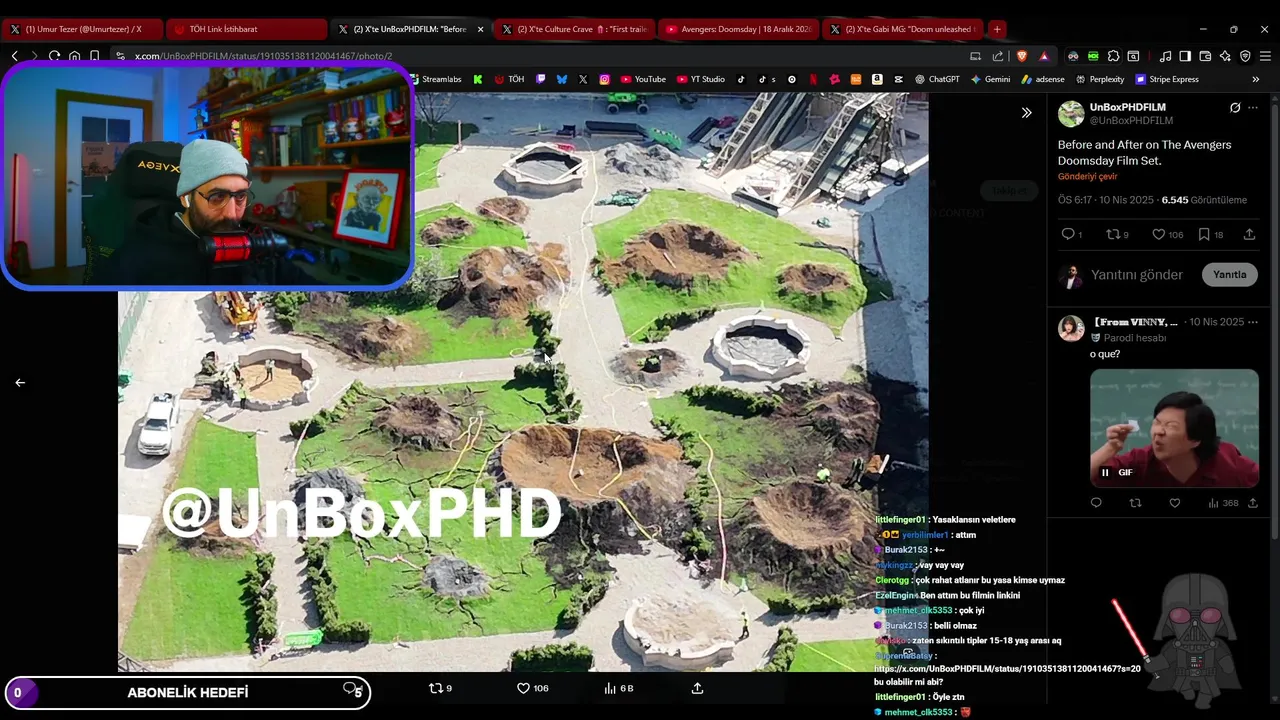View post analytics showing 6 B

point(619,688)
